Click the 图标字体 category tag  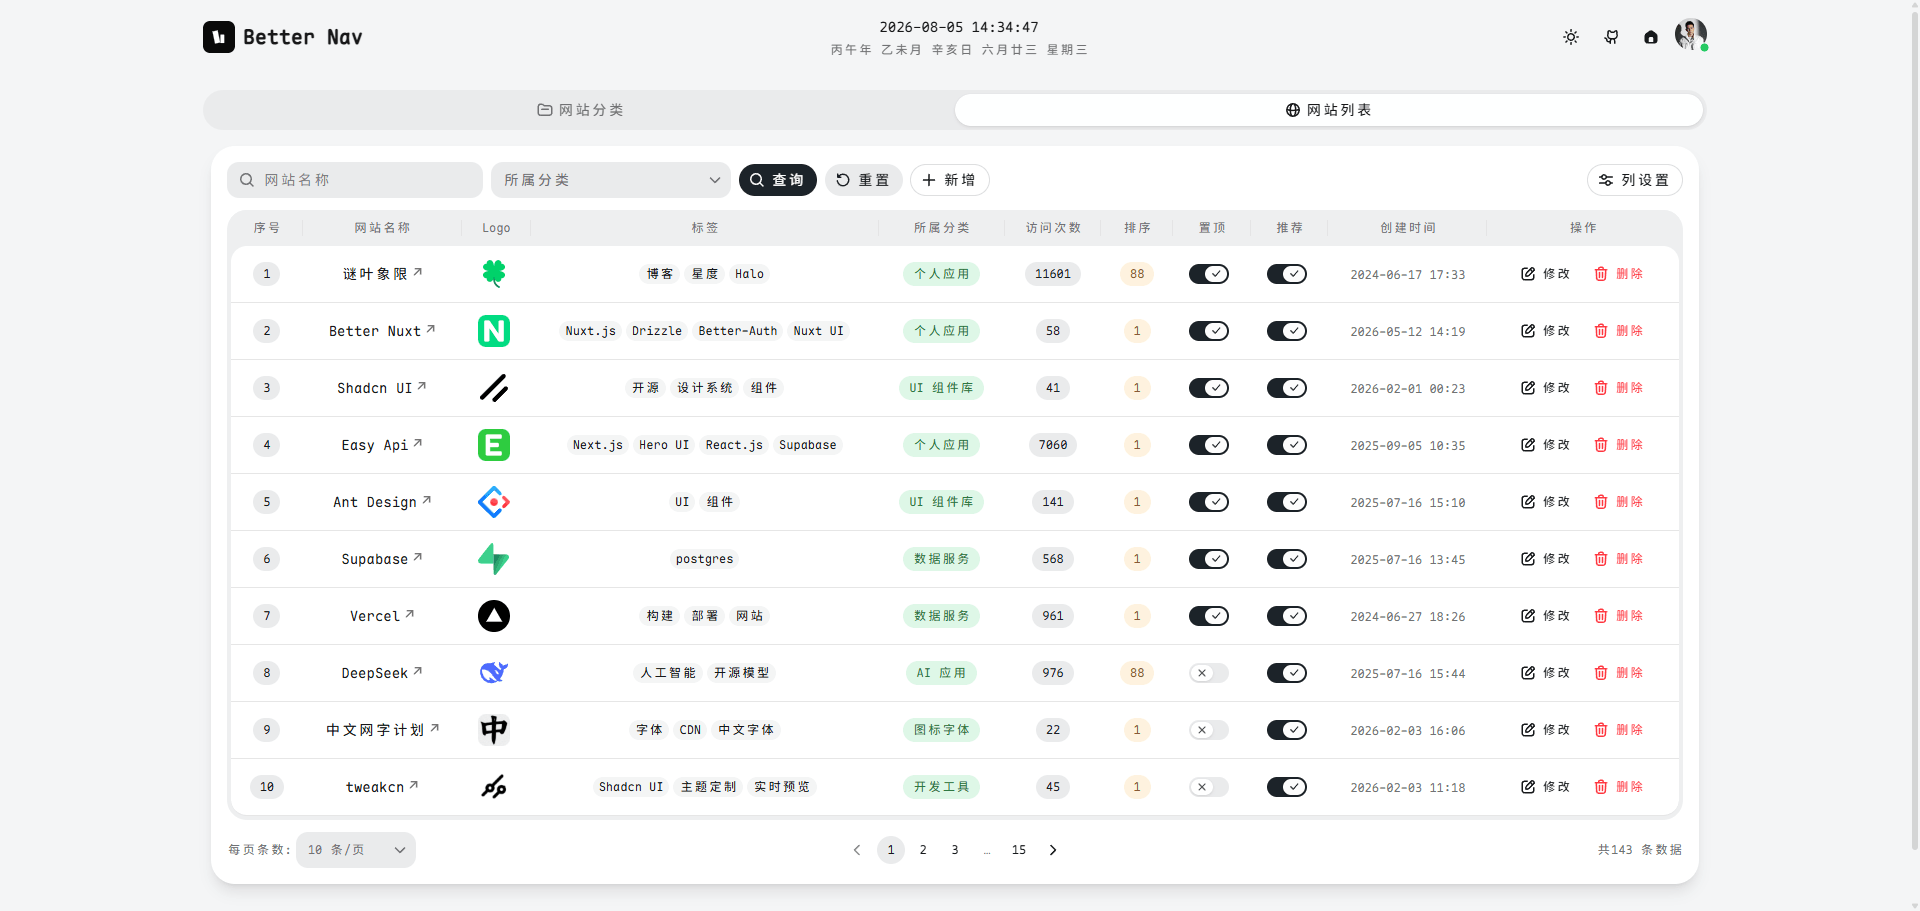(x=942, y=730)
